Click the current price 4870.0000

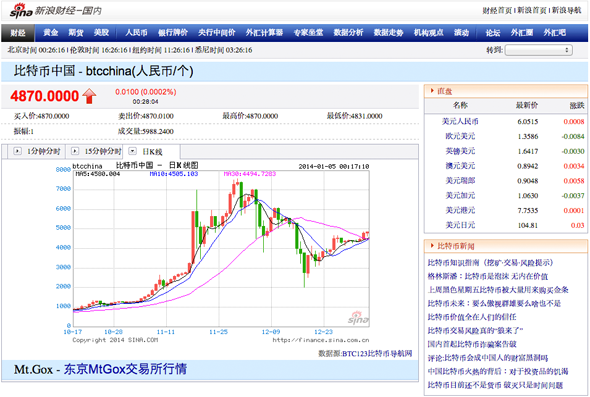[44, 96]
